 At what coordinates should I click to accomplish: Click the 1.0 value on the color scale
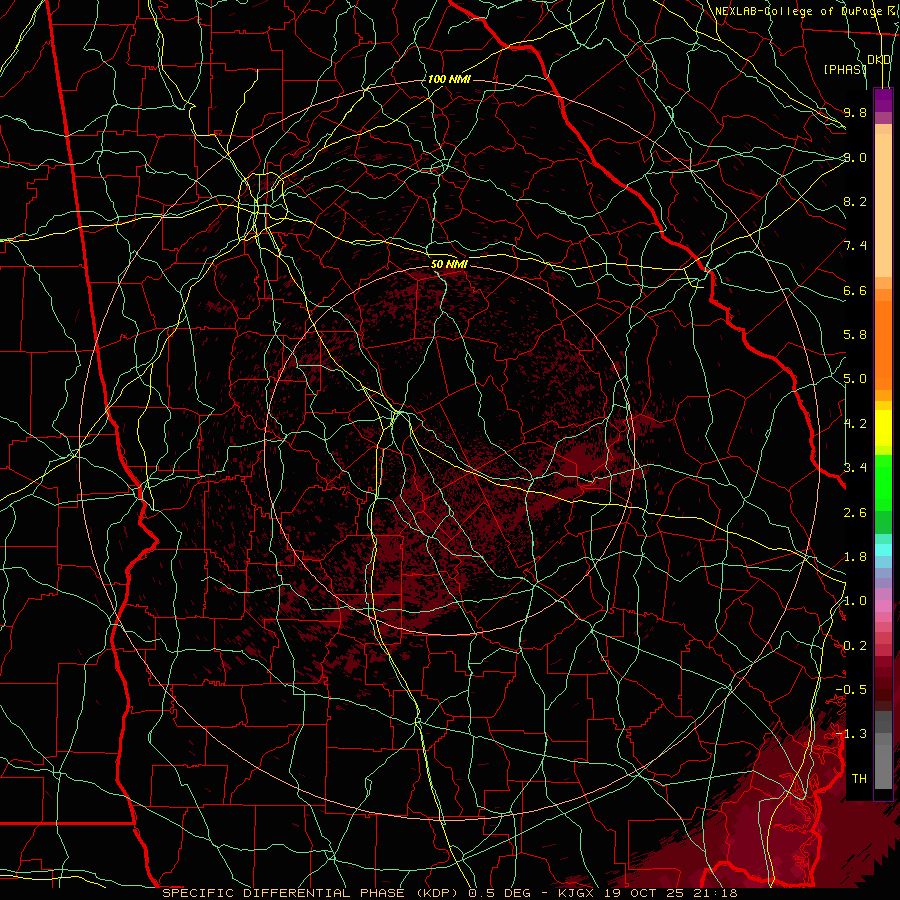click(855, 601)
